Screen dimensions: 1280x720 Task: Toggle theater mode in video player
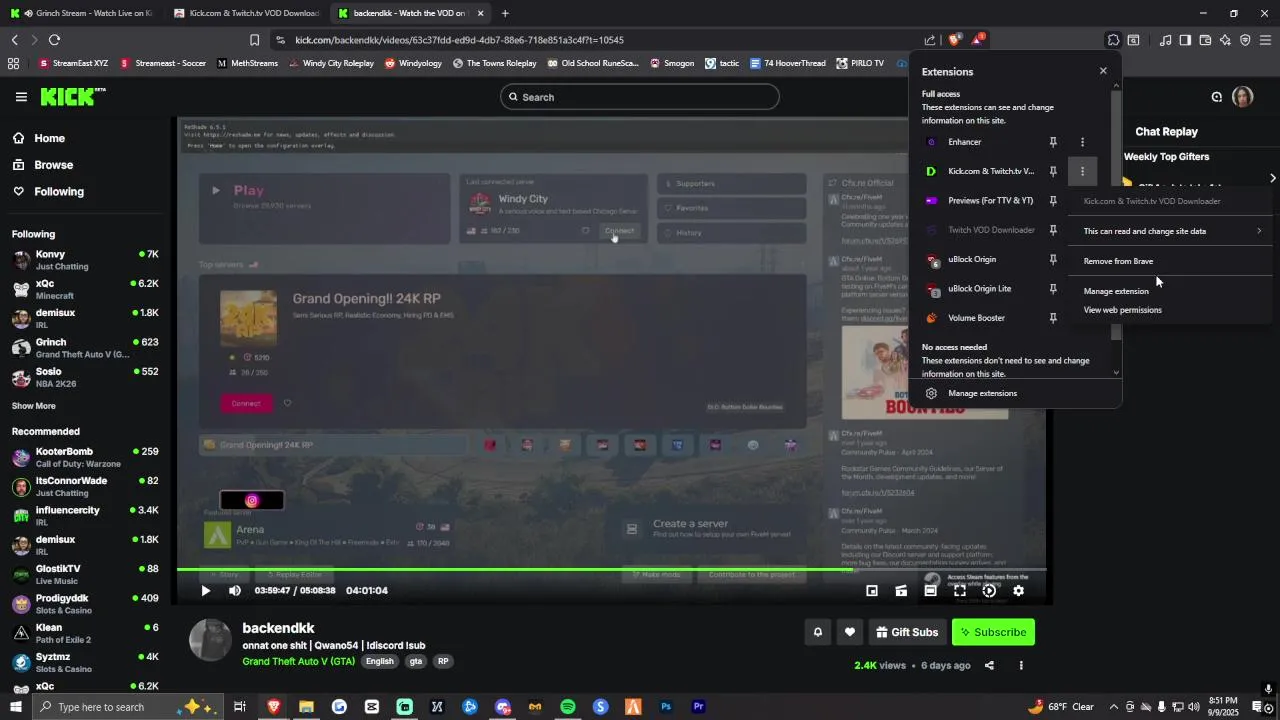930,591
